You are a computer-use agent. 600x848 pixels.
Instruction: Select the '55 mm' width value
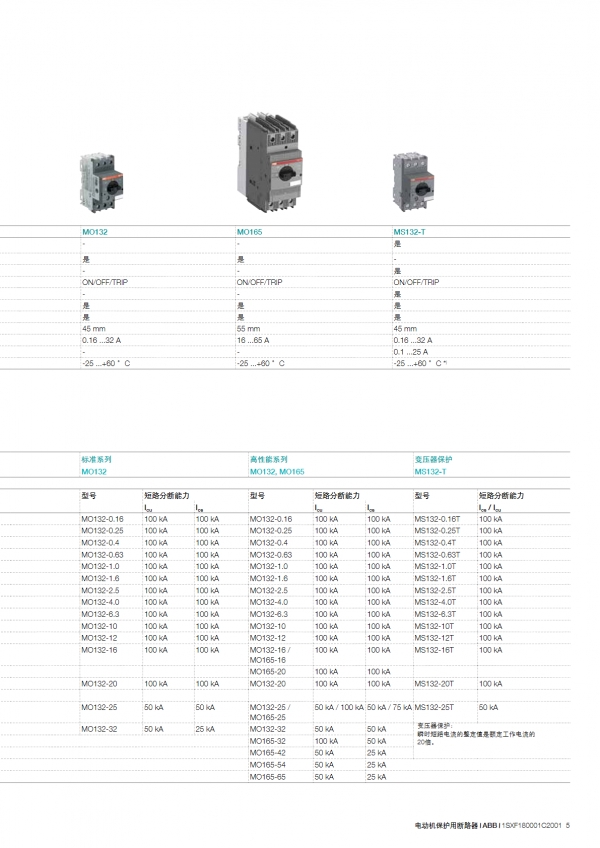click(248, 329)
